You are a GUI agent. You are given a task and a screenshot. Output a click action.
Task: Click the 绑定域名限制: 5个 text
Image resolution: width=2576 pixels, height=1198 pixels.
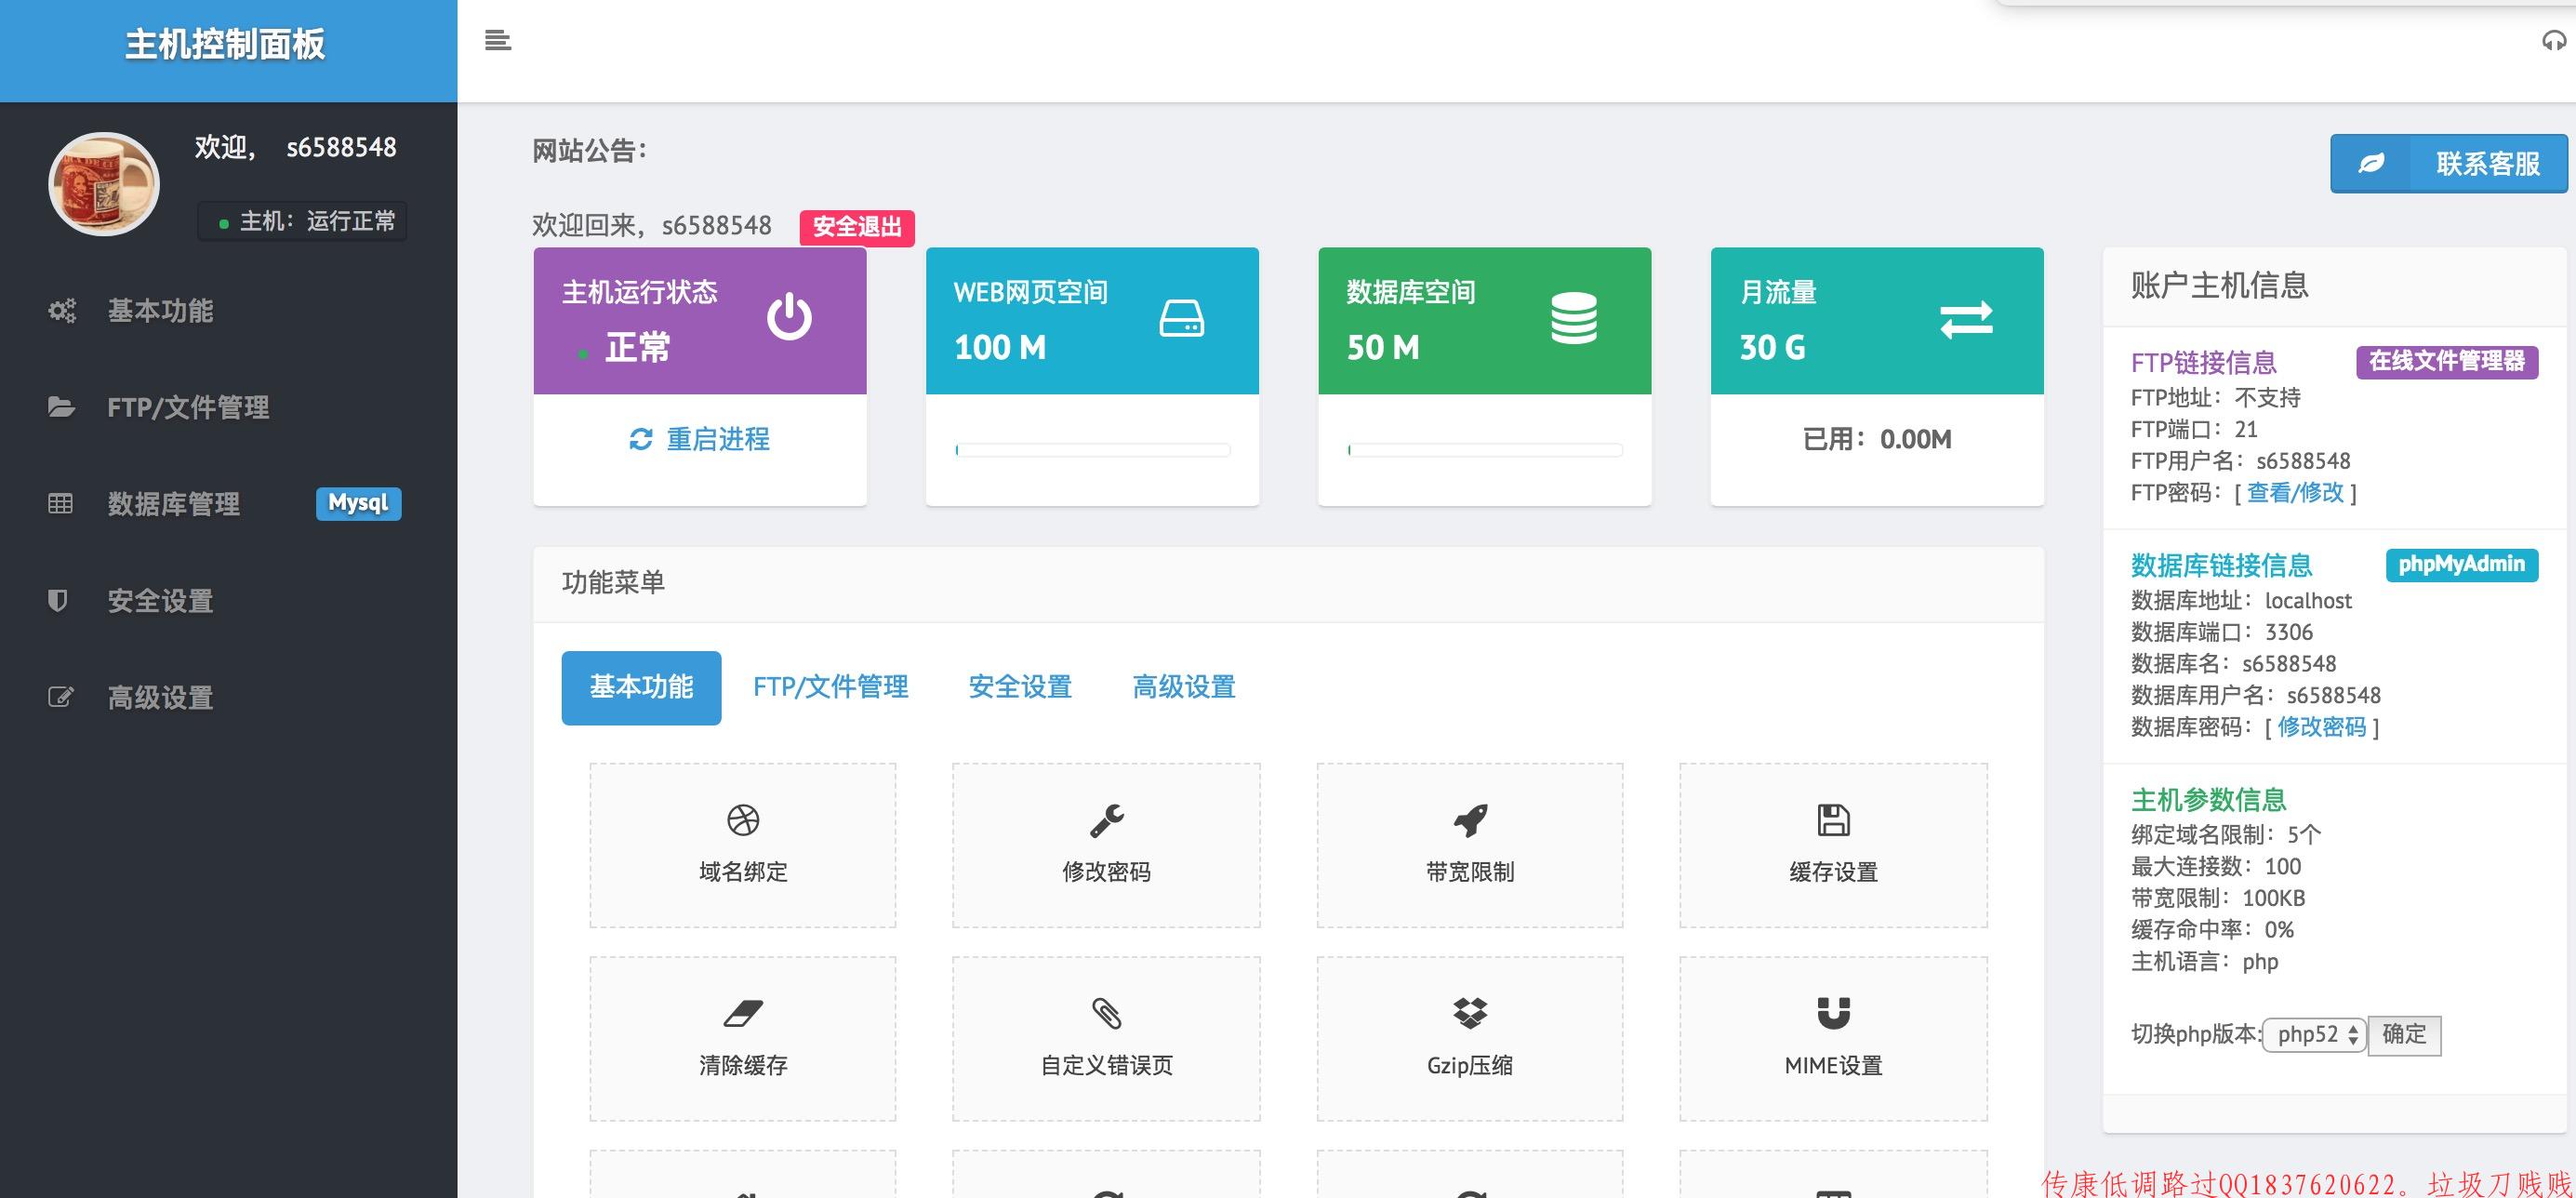click(2226, 835)
